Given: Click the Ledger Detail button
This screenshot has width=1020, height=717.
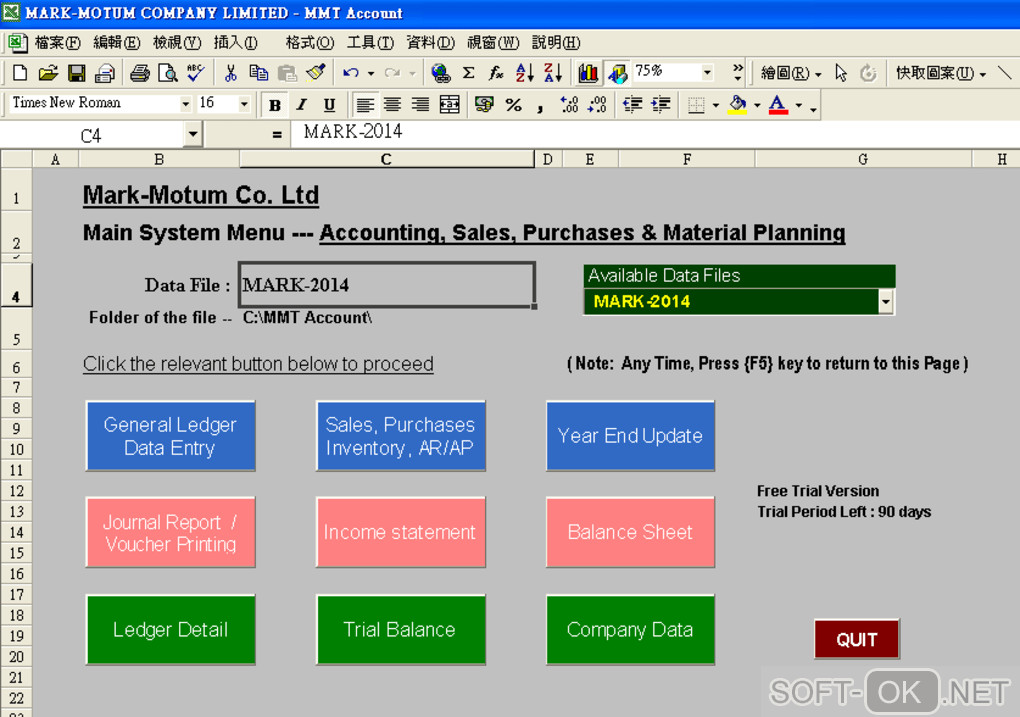Looking at the screenshot, I should tap(170, 630).
